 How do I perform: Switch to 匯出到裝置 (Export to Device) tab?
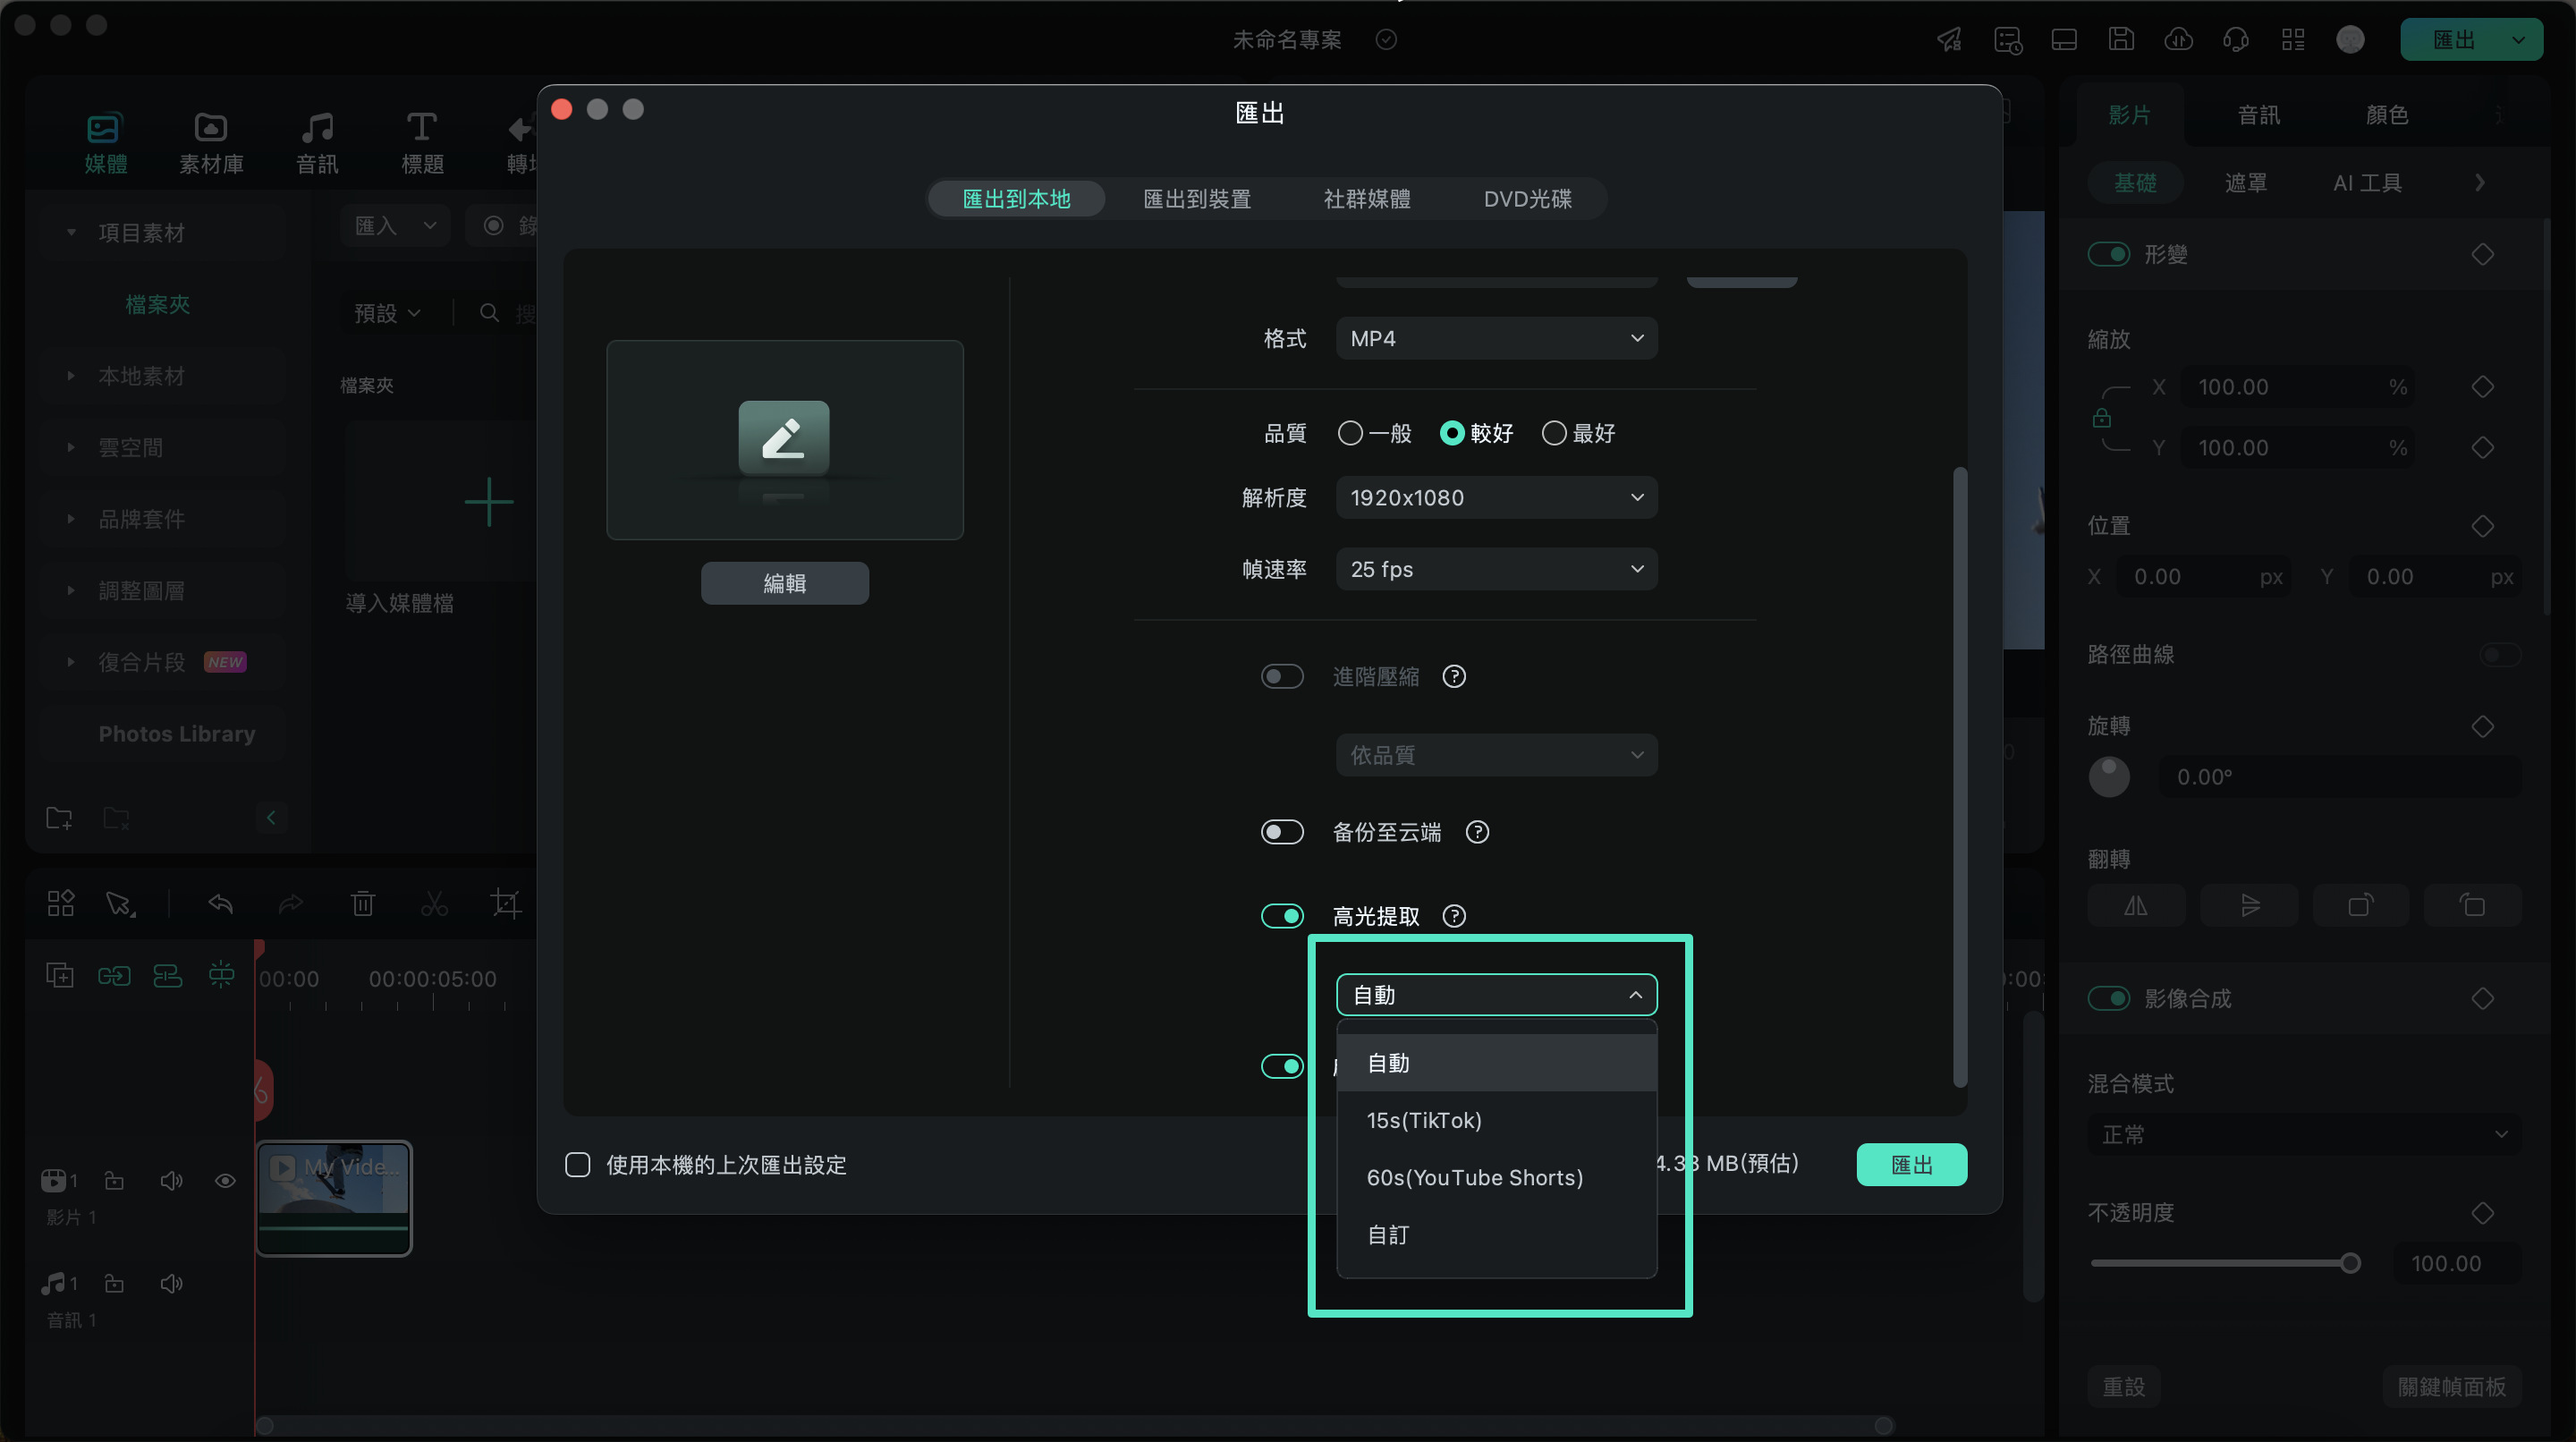[1196, 199]
